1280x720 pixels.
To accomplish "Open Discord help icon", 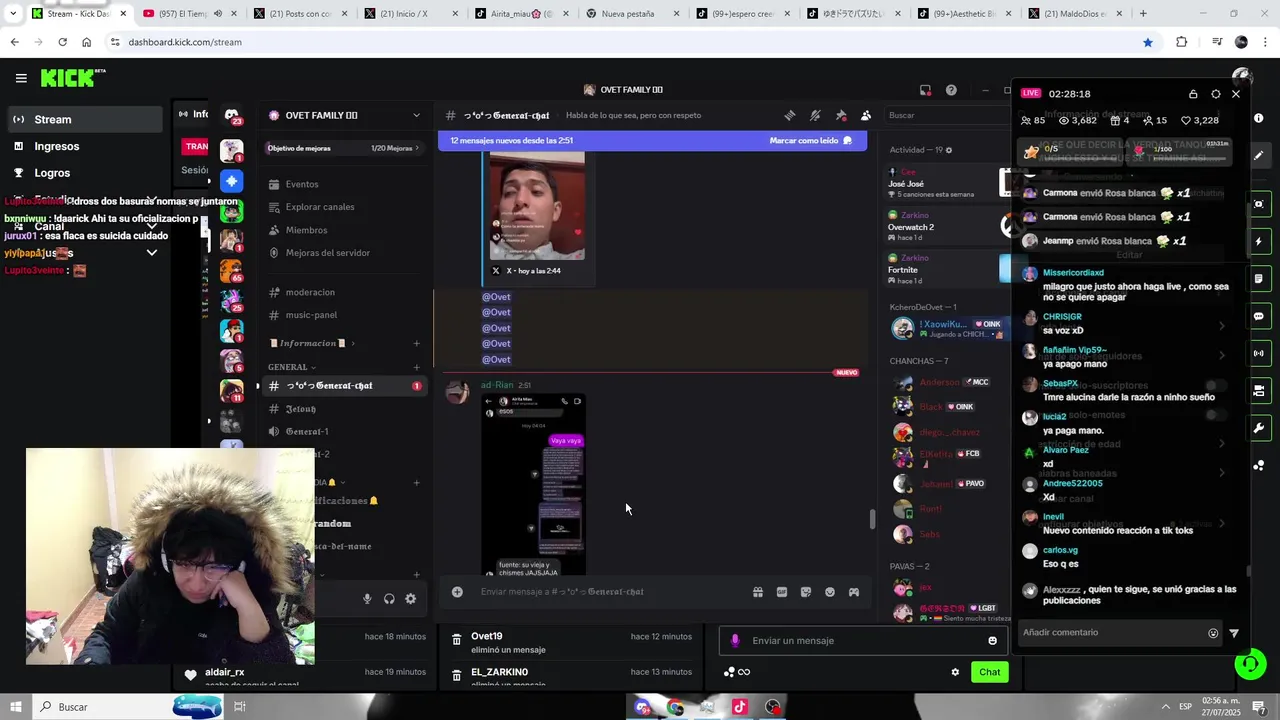I will (951, 90).
